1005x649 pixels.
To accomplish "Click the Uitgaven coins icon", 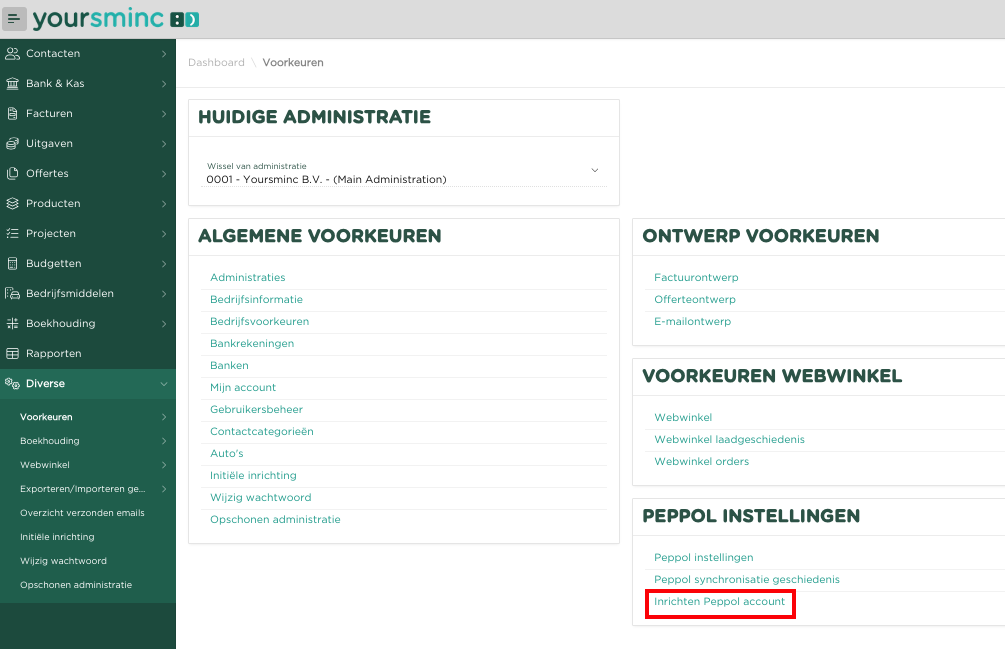I will pyautogui.click(x=13, y=143).
